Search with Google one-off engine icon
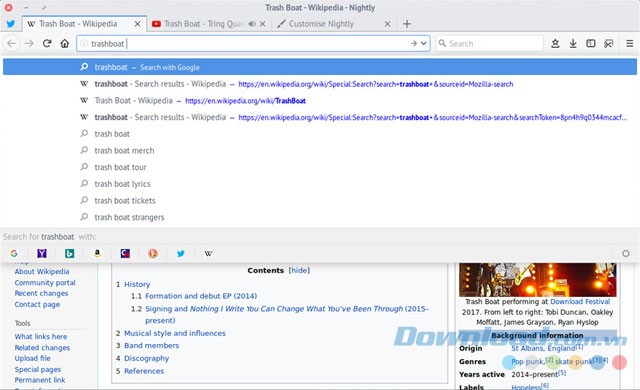This screenshot has width=640, height=390. (x=14, y=253)
